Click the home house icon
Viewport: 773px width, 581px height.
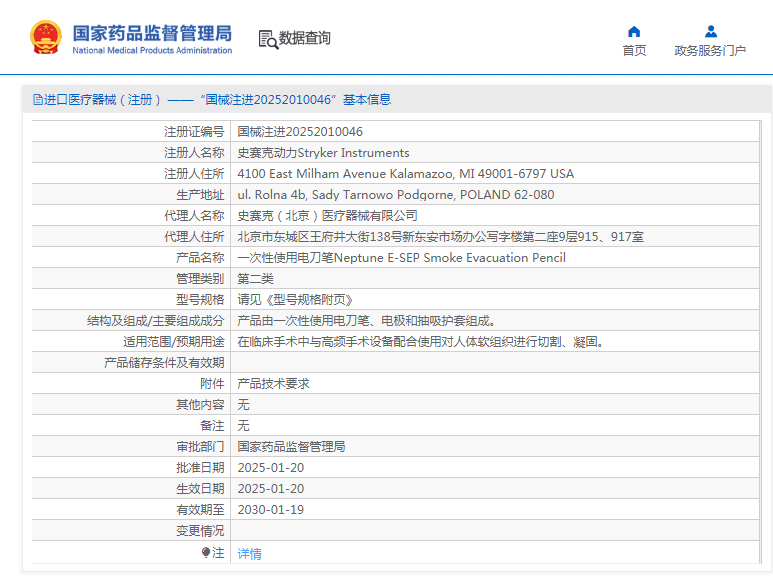point(634,32)
